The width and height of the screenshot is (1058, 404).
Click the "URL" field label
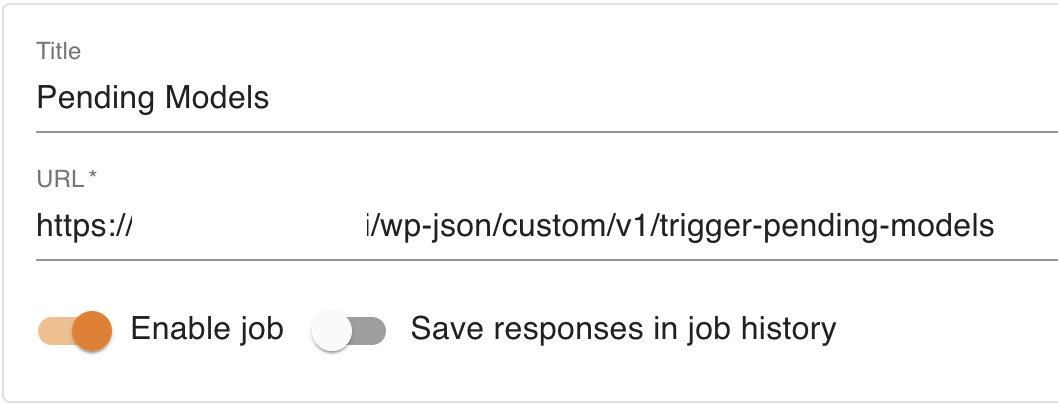[x=57, y=179]
